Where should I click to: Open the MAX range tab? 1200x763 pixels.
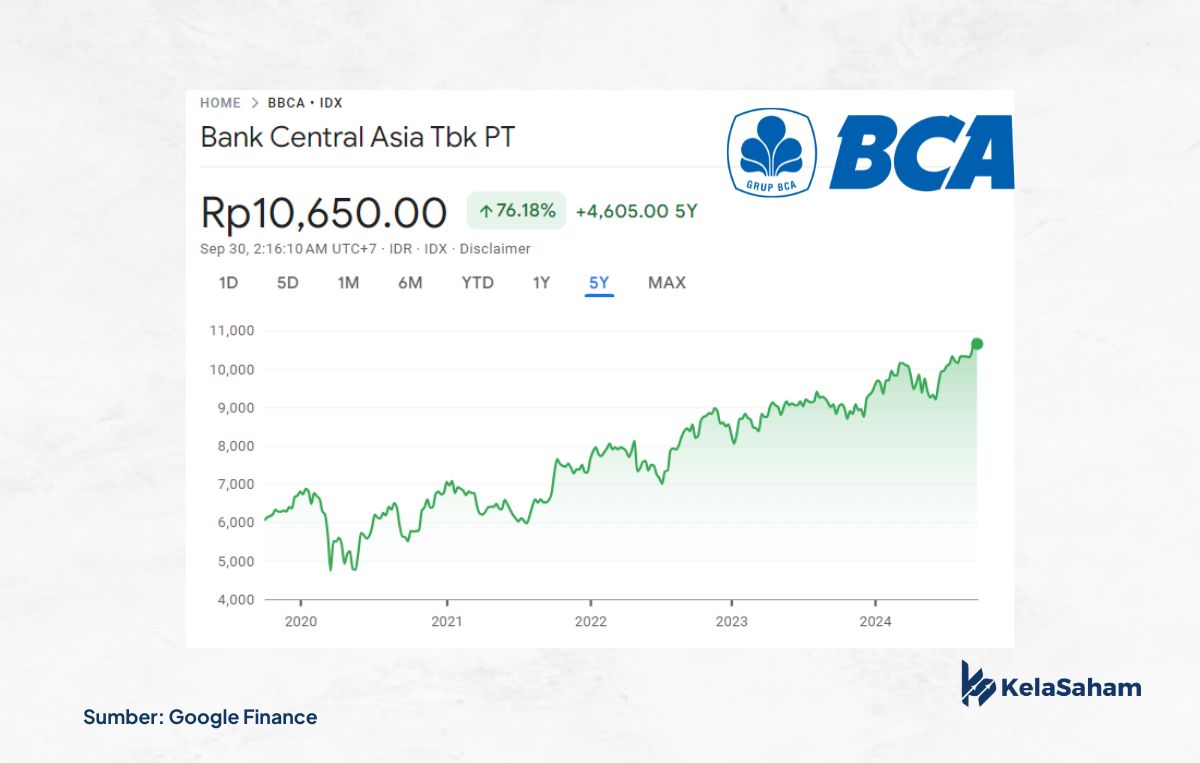point(667,283)
